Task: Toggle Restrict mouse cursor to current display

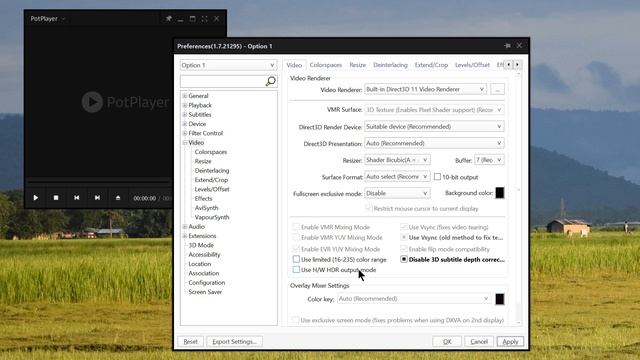Action: [369, 208]
